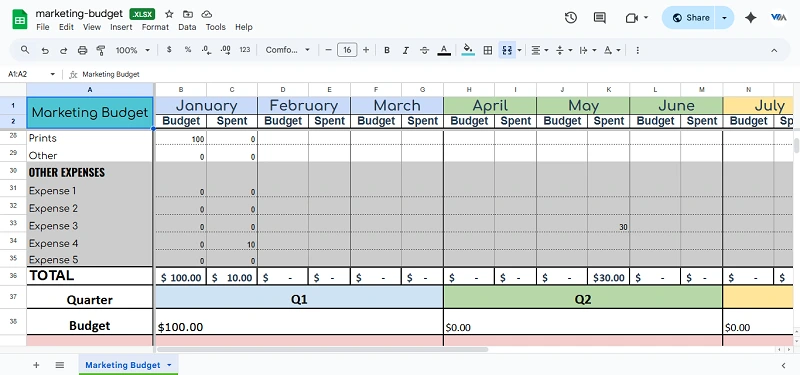
Task: Check the cloud document status icon
Action: pyautogui.click(x=207, y=14)
